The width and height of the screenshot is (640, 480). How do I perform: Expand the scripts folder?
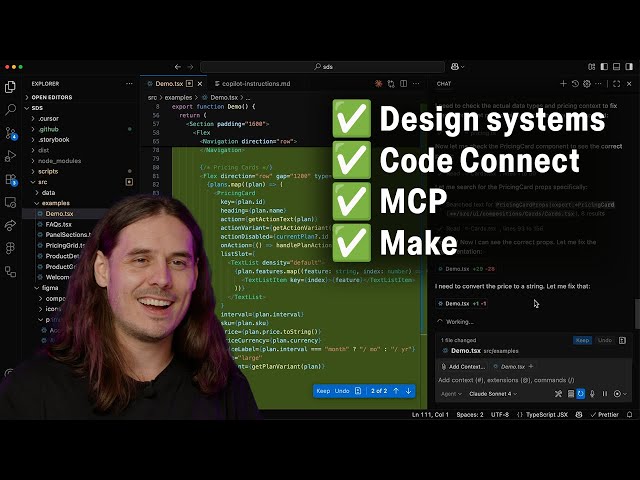tap(48, 171)
